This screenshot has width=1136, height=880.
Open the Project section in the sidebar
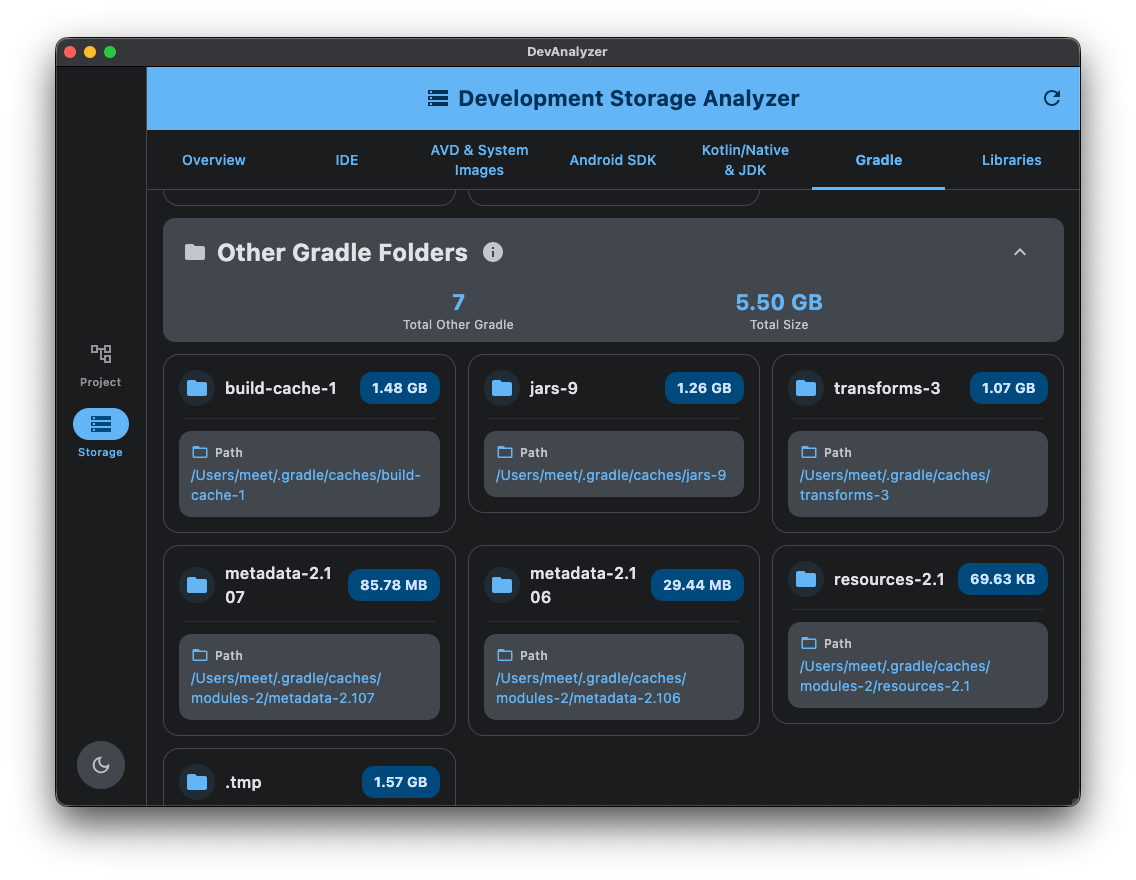click(x=101, y=365)
